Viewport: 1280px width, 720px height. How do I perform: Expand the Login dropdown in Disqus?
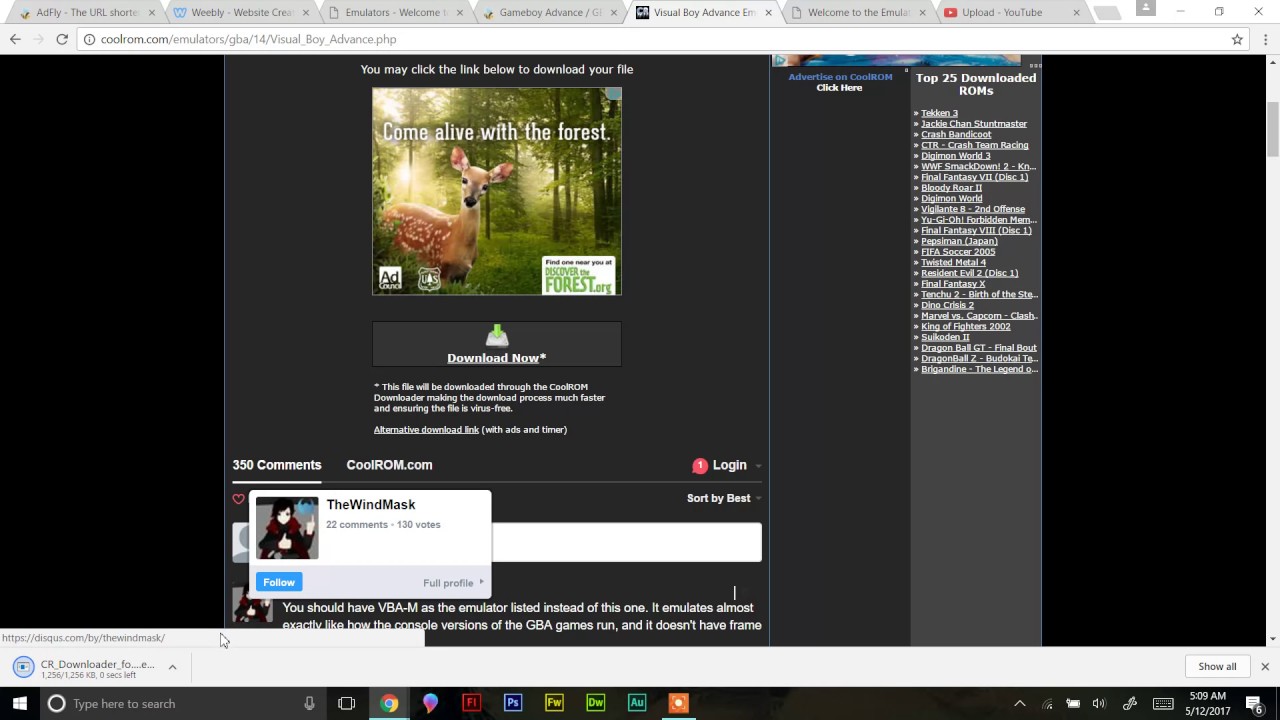[758, 466]
